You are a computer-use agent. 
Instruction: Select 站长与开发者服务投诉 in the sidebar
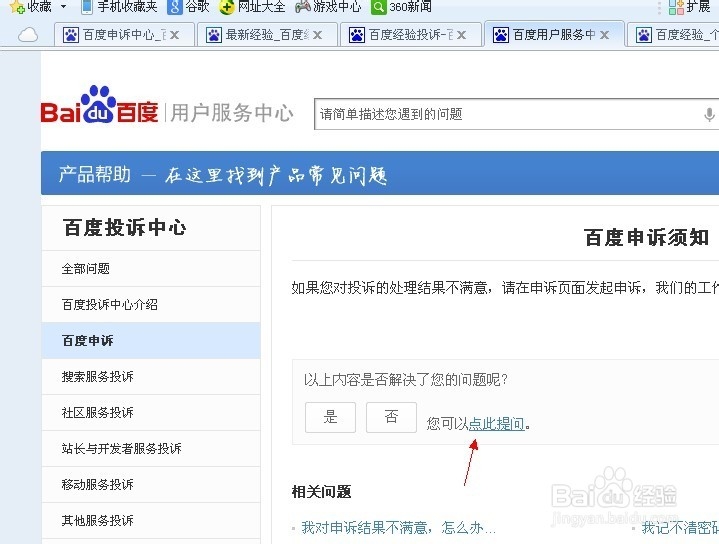pyautogui.click(x=151, y=448)
